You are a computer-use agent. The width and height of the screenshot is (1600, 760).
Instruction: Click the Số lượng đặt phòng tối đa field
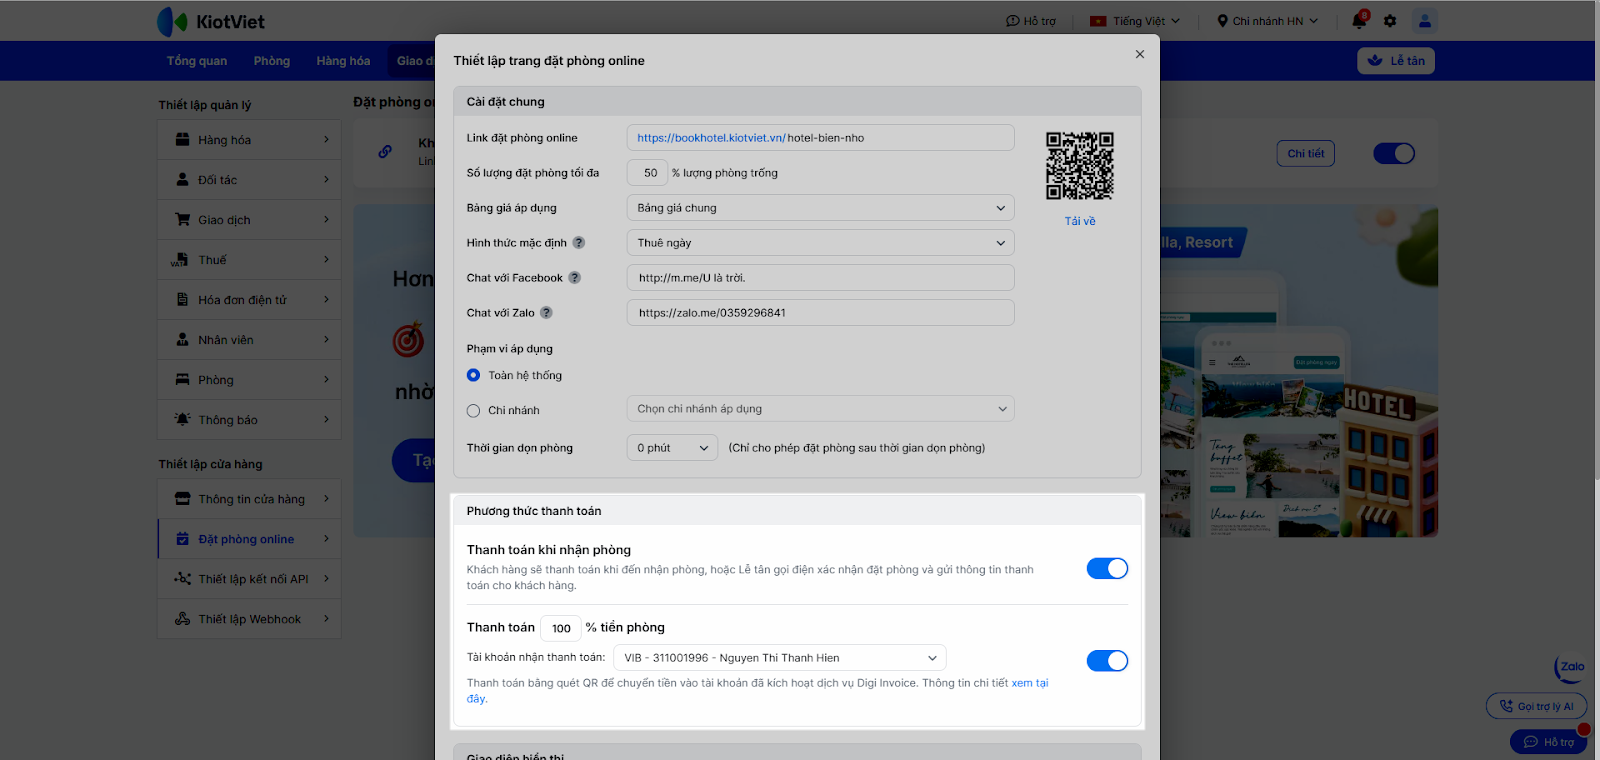648,173
